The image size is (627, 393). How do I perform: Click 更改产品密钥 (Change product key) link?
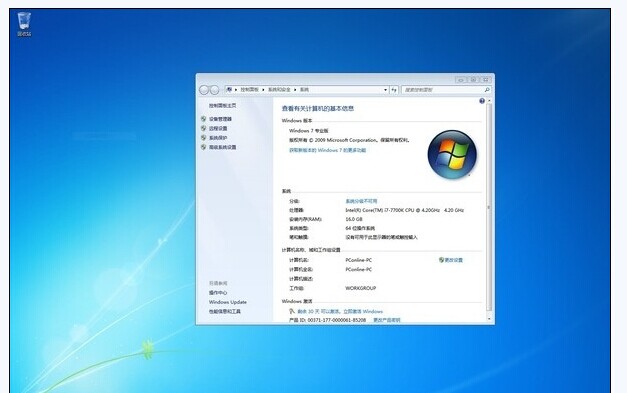pos(387,320)
